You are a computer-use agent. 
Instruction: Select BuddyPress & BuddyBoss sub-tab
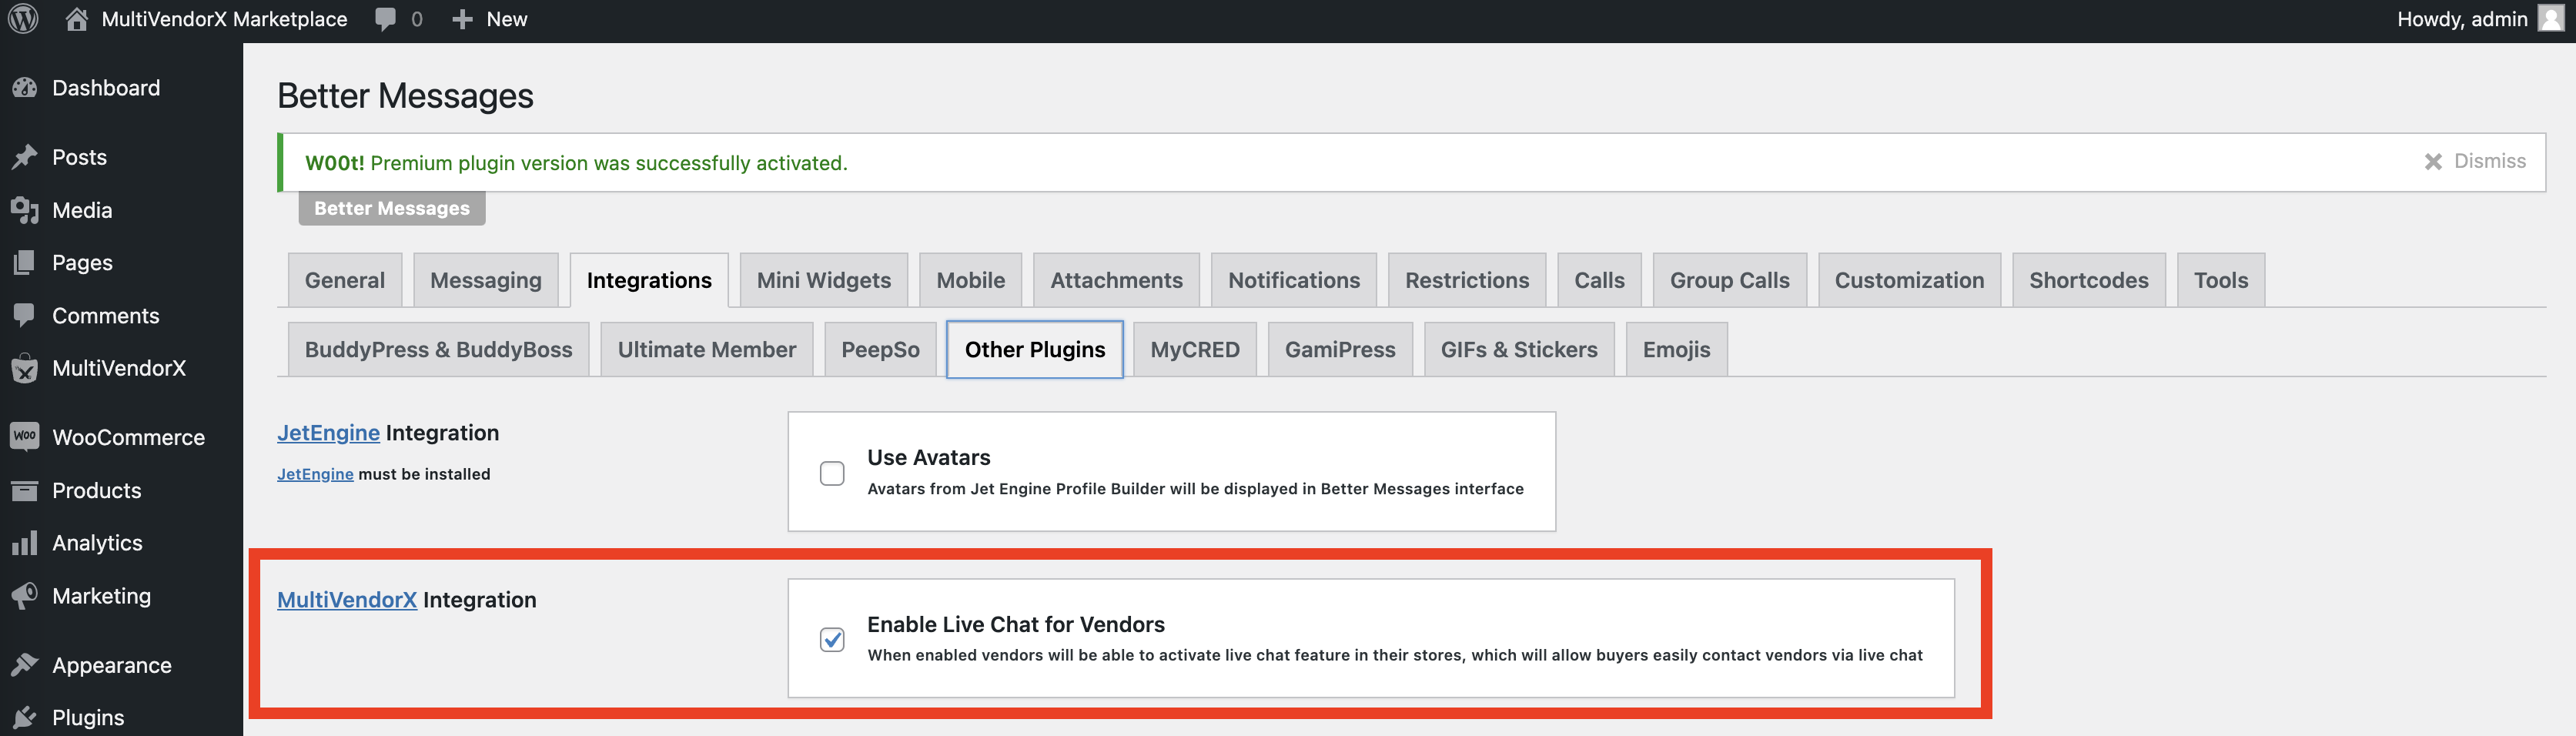coord(438,349)
